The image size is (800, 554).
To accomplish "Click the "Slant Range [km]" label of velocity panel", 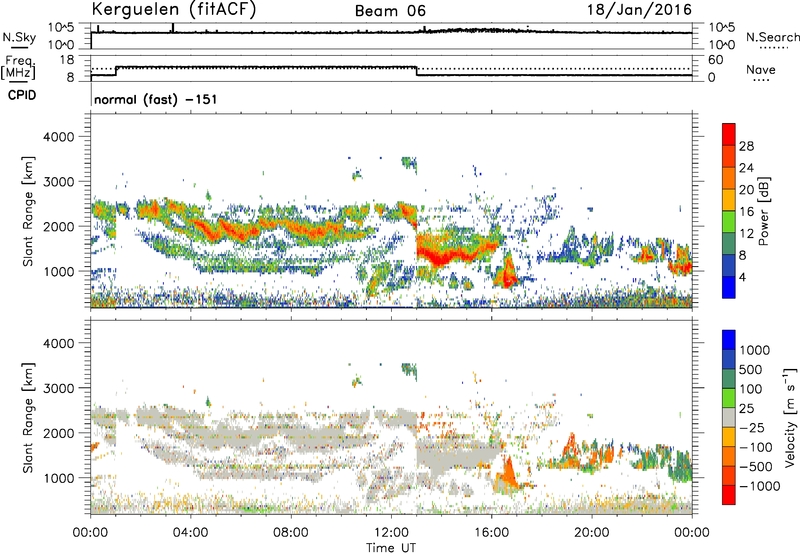I will tap(28, 417).
